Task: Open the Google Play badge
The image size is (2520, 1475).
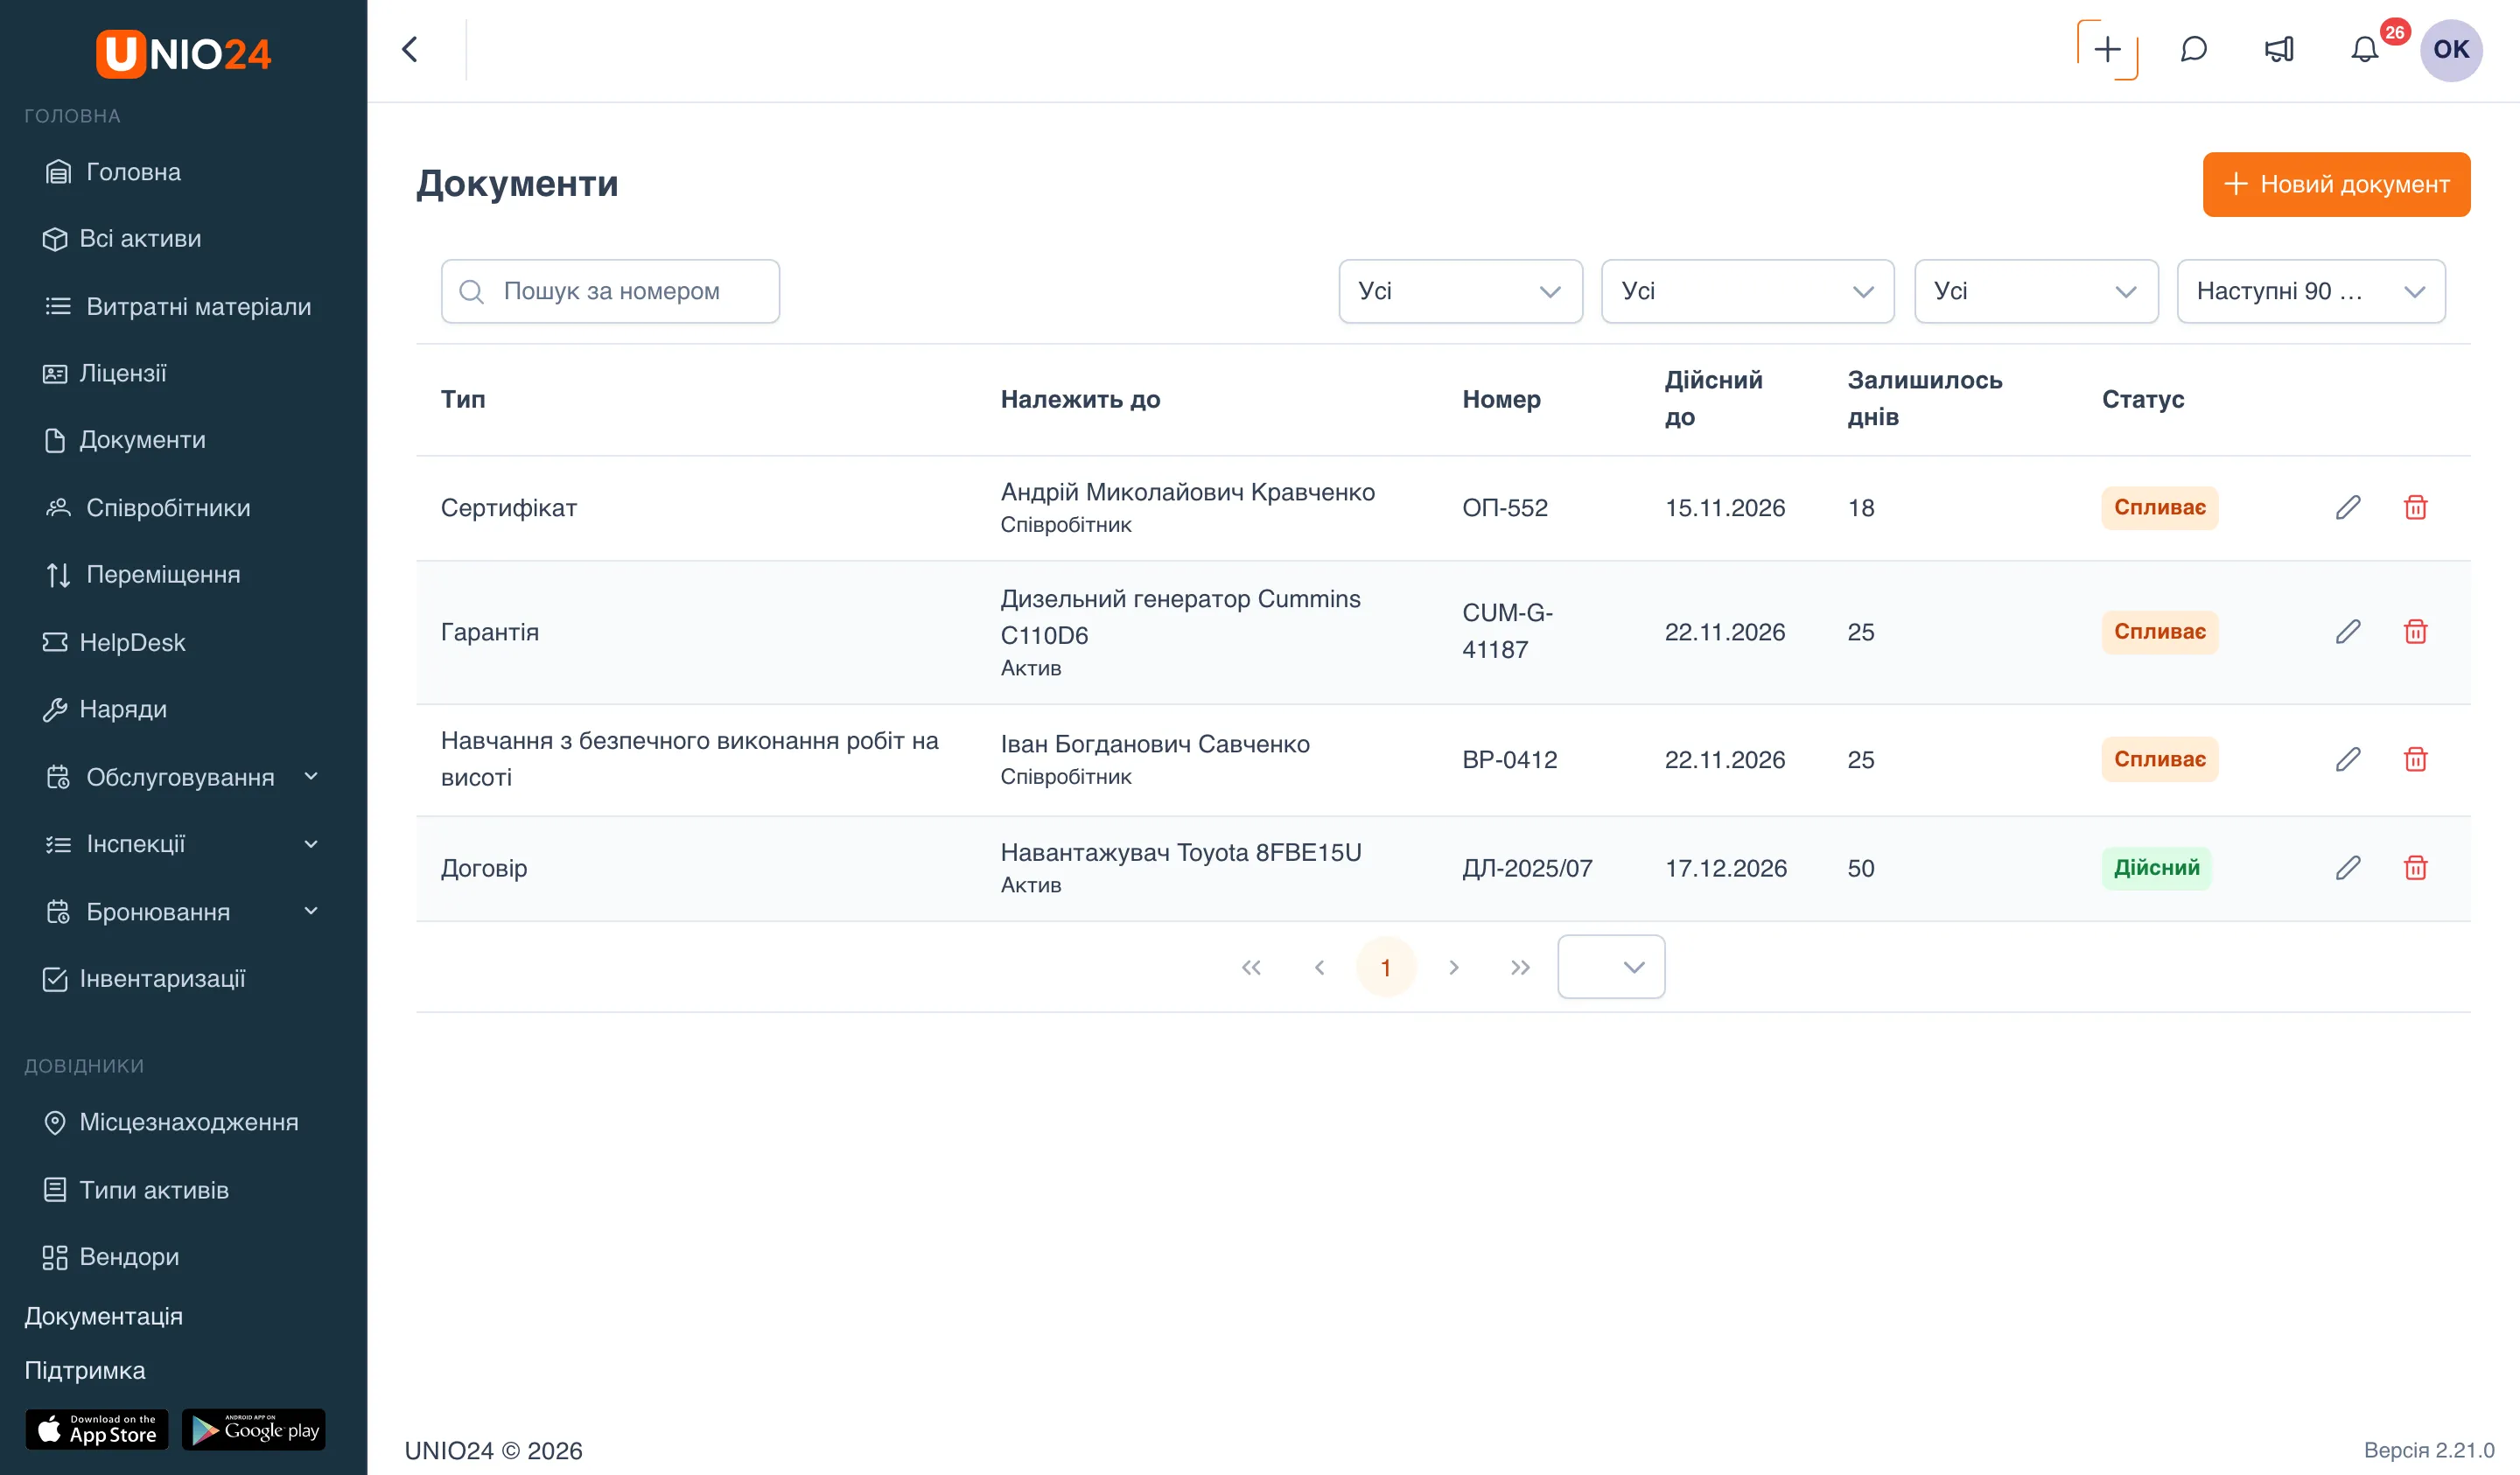Action: click(x=254, y=1429)
